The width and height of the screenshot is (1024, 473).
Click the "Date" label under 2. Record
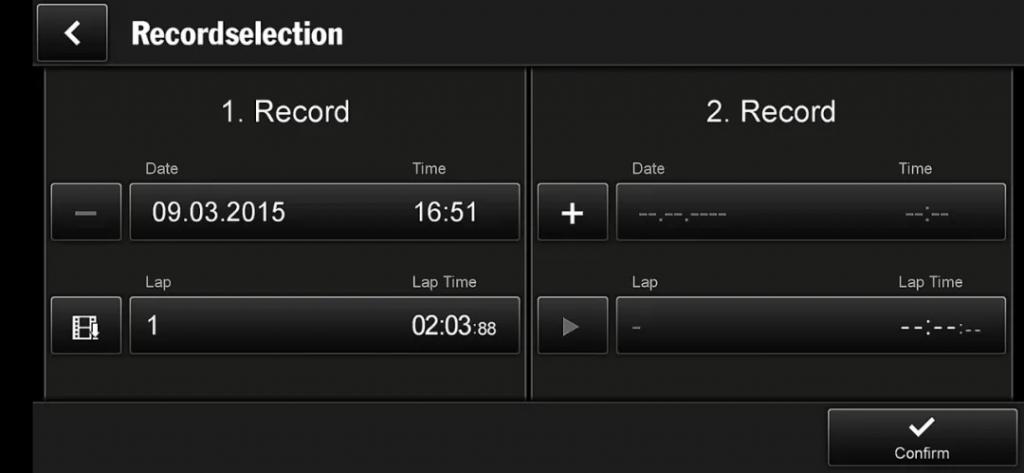648,168
